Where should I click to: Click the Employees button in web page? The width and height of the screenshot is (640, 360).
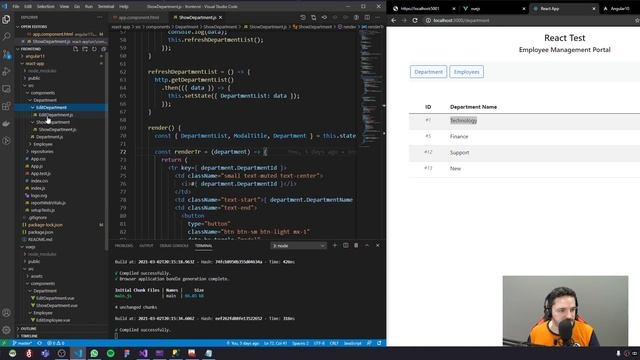coord(467,72)
